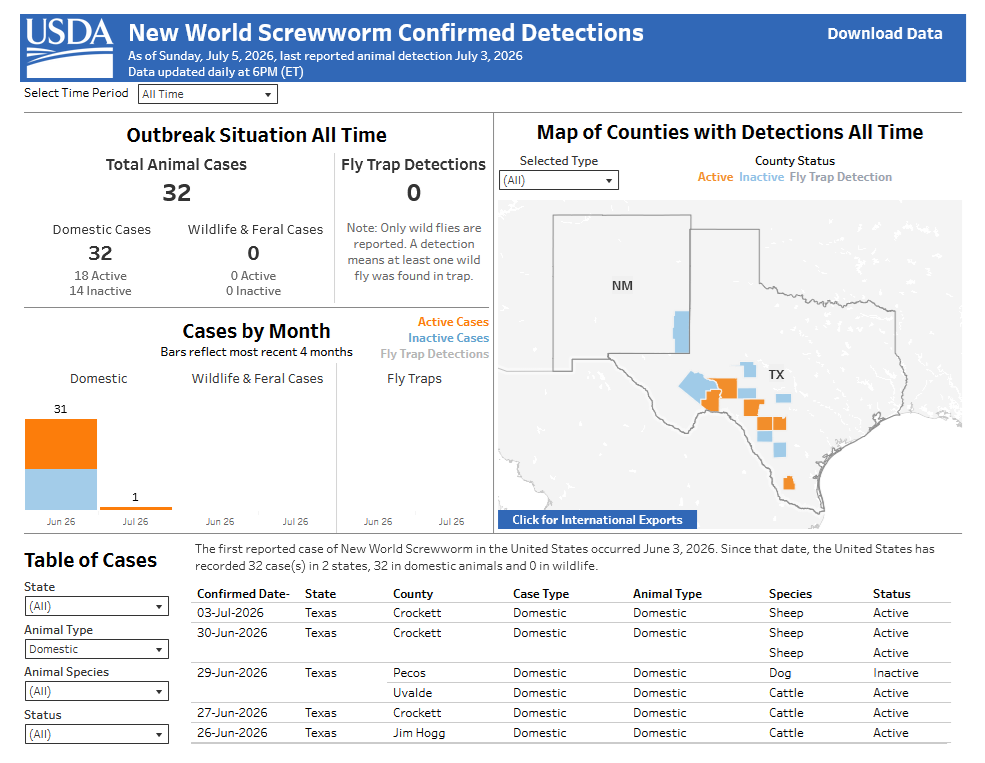Image resolution: width=985 pixels, height=763 pixels.
Task: Click the Total Animal Cases value 32
Action: [177, 193]
